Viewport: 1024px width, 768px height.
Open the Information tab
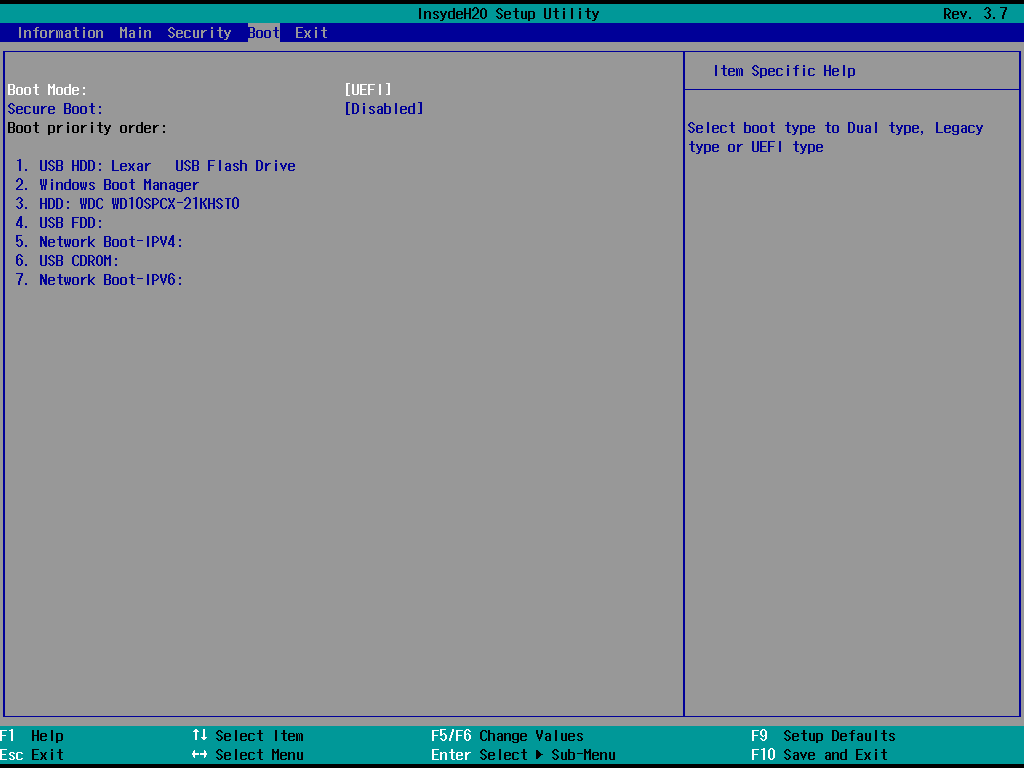coord(60,33)
